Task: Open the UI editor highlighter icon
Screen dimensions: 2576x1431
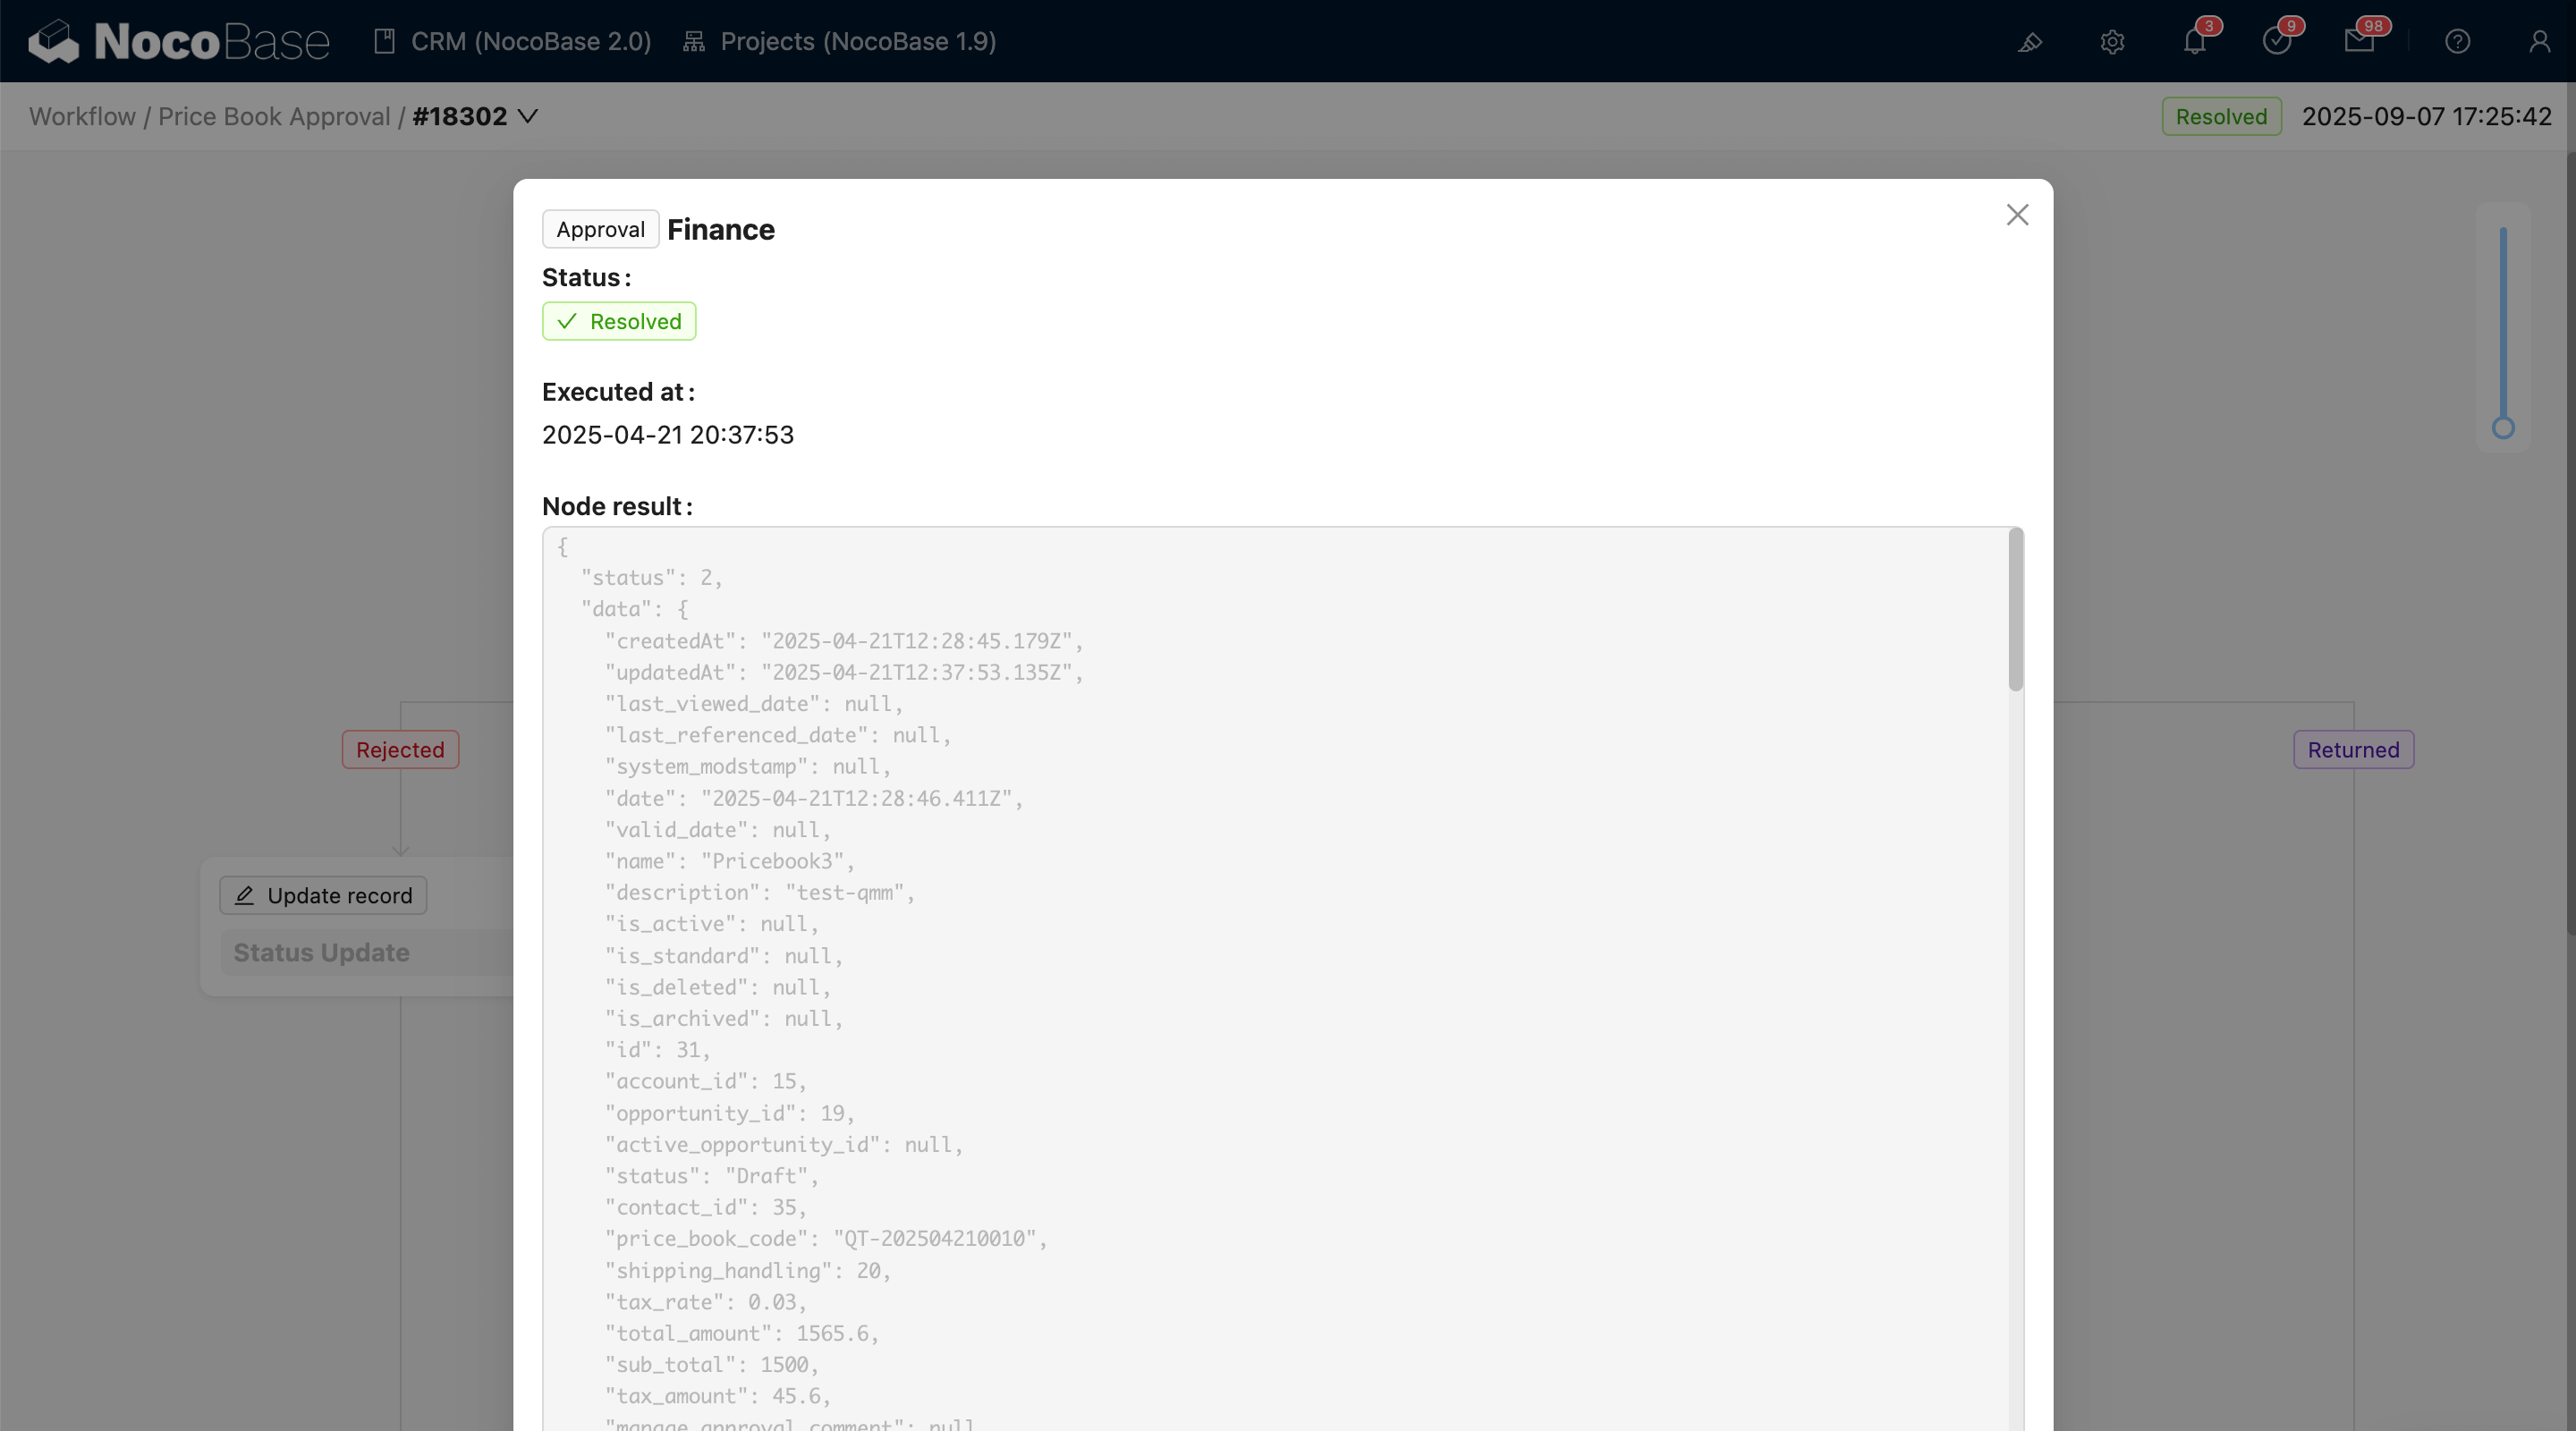Action: [x=2029, y=42]
